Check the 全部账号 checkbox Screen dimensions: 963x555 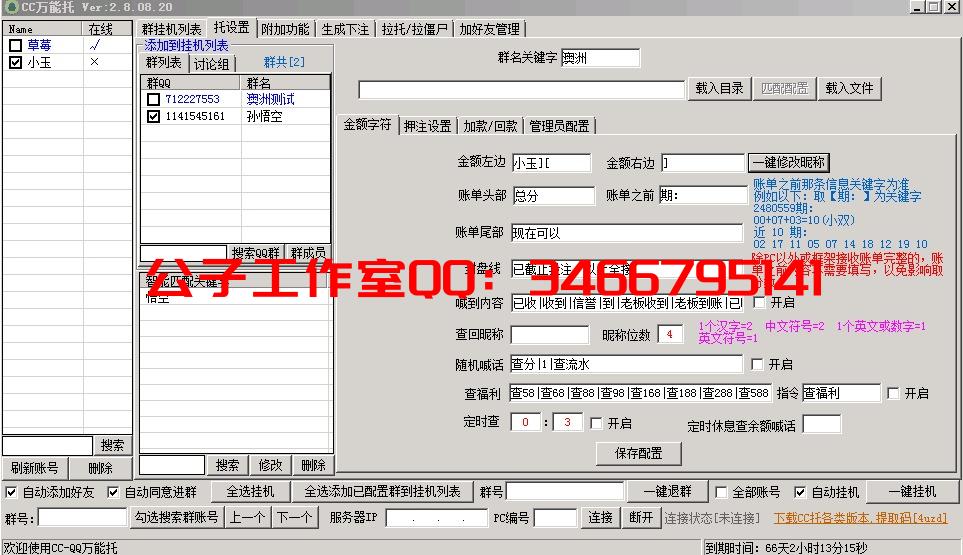(x=722, y=492)
